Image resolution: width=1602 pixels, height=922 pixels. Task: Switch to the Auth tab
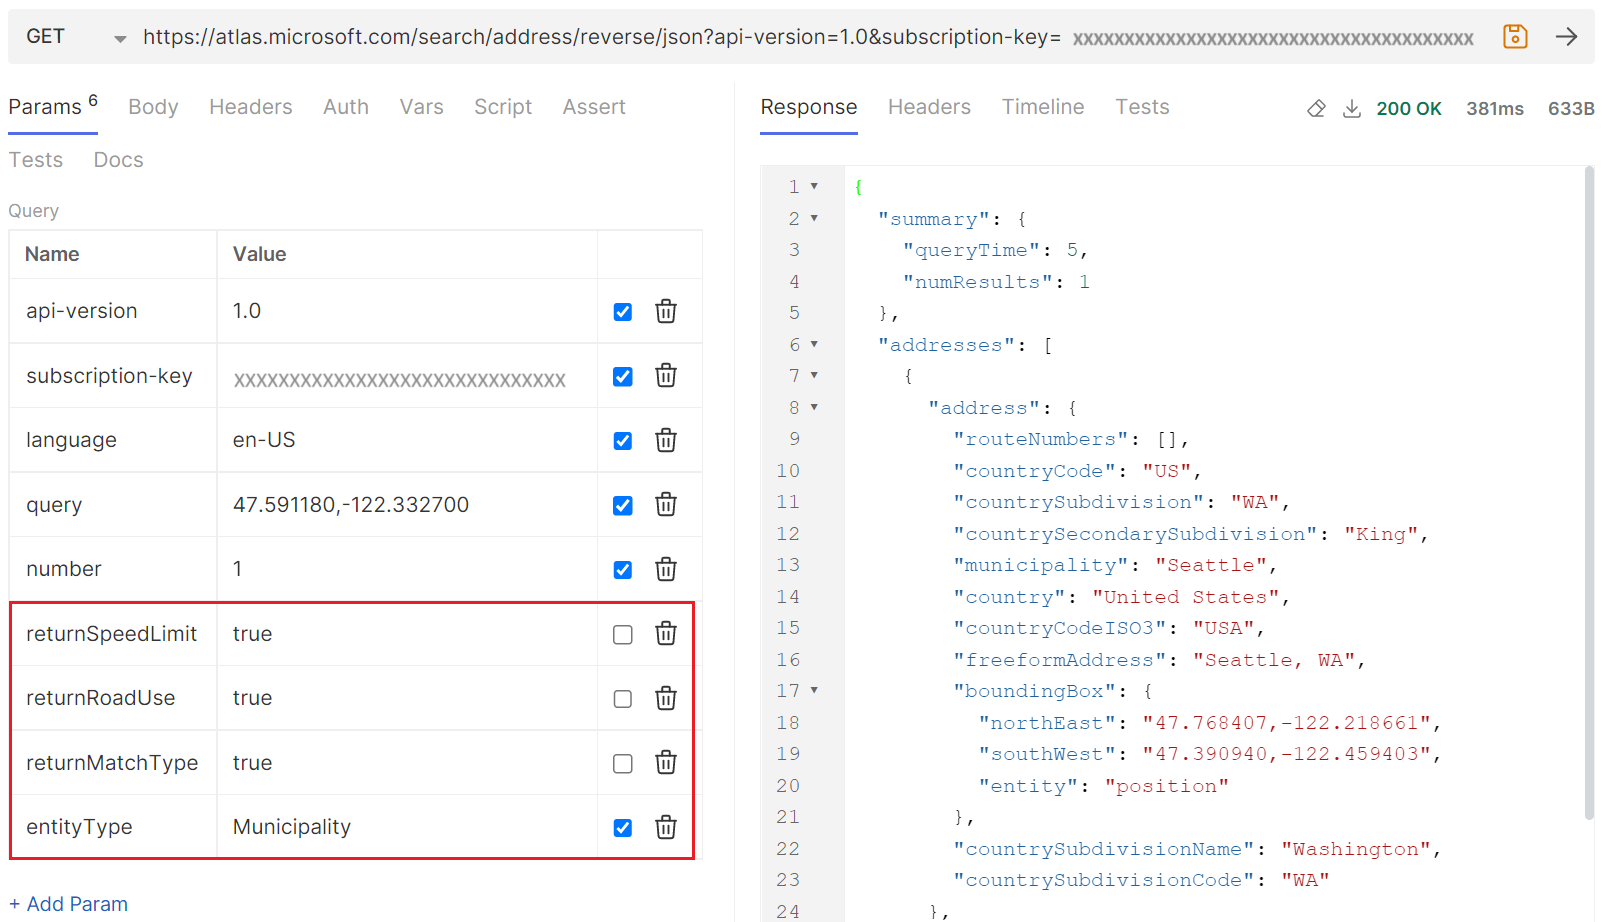pos(346,107)
